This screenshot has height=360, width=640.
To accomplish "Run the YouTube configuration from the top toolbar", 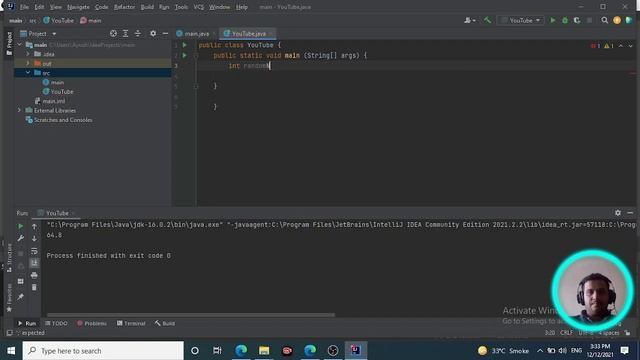I will 553,20.
